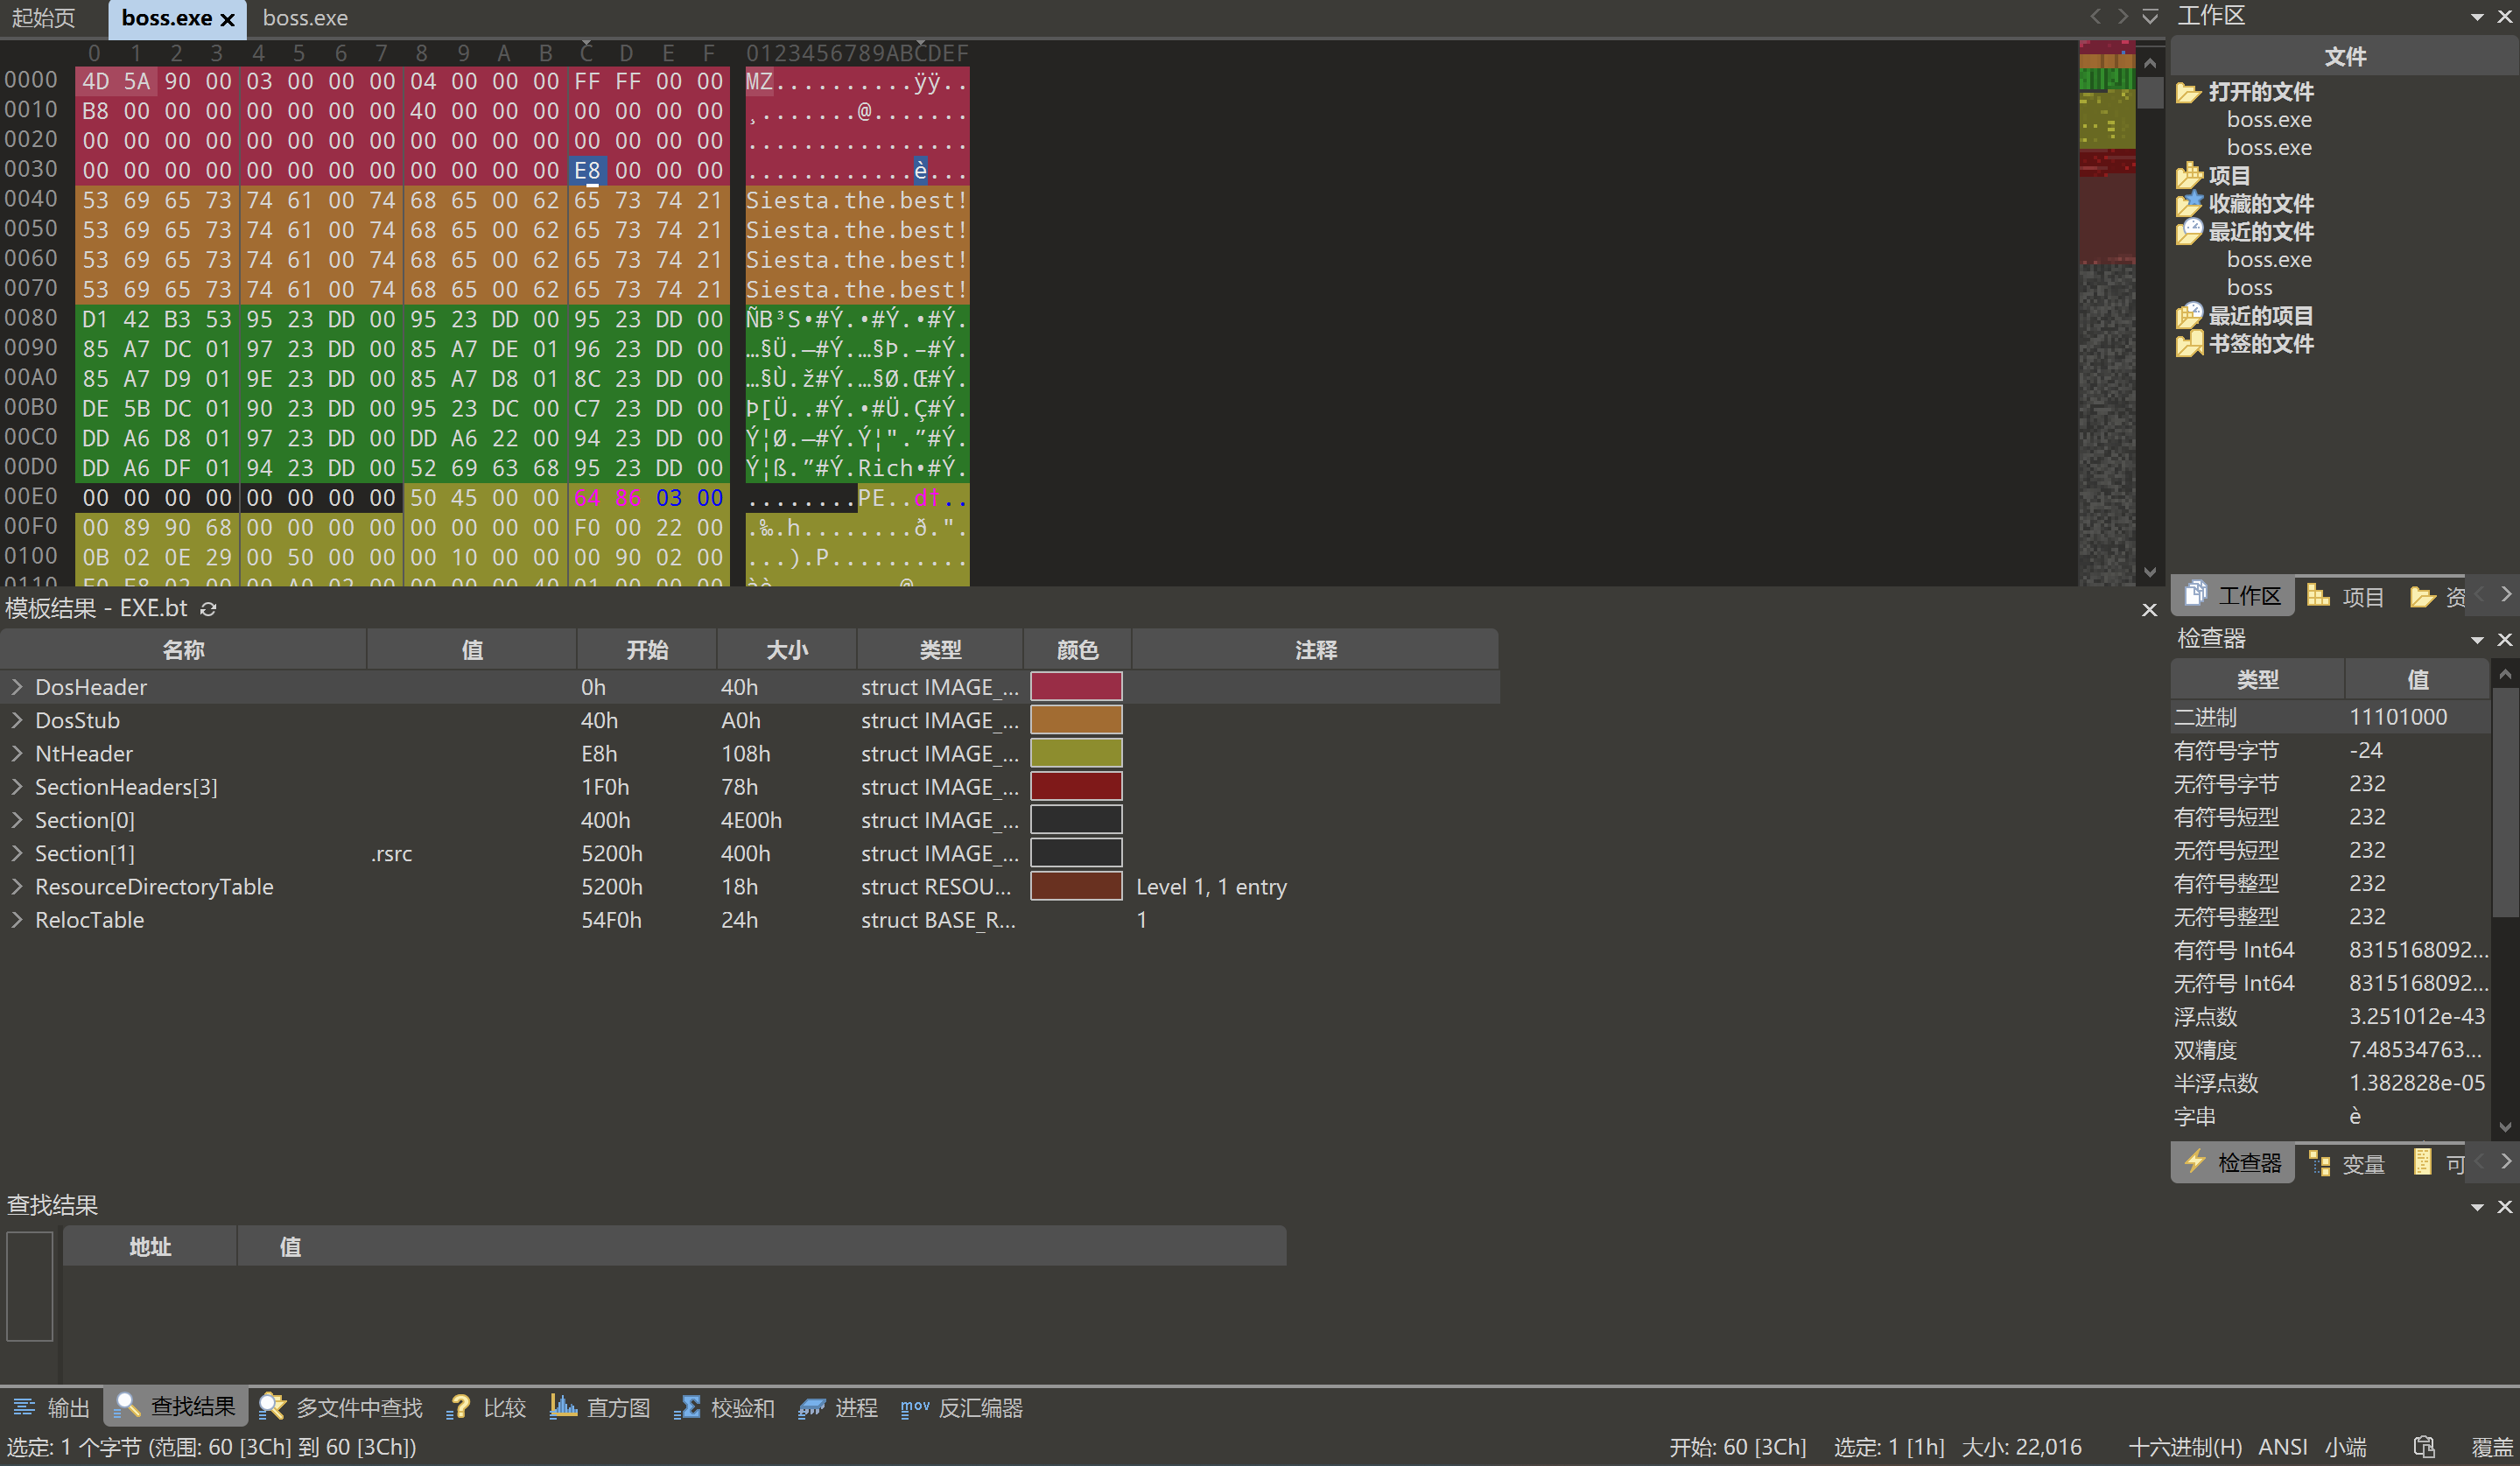The height and width of the screenshot is (1466, 2520).
Task: Click the Inspector lightning icon
Action: point(2194,1161)
